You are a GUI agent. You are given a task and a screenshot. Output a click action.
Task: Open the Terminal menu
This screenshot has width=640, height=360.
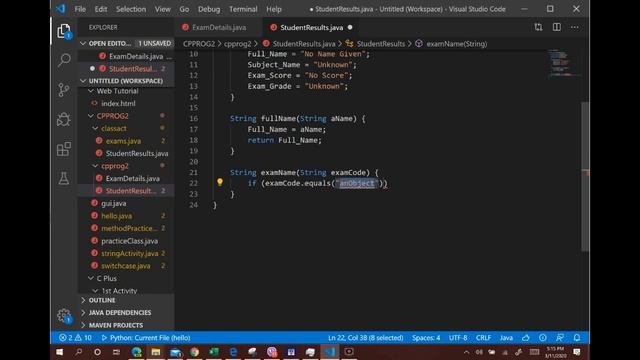tap(243, 9)
